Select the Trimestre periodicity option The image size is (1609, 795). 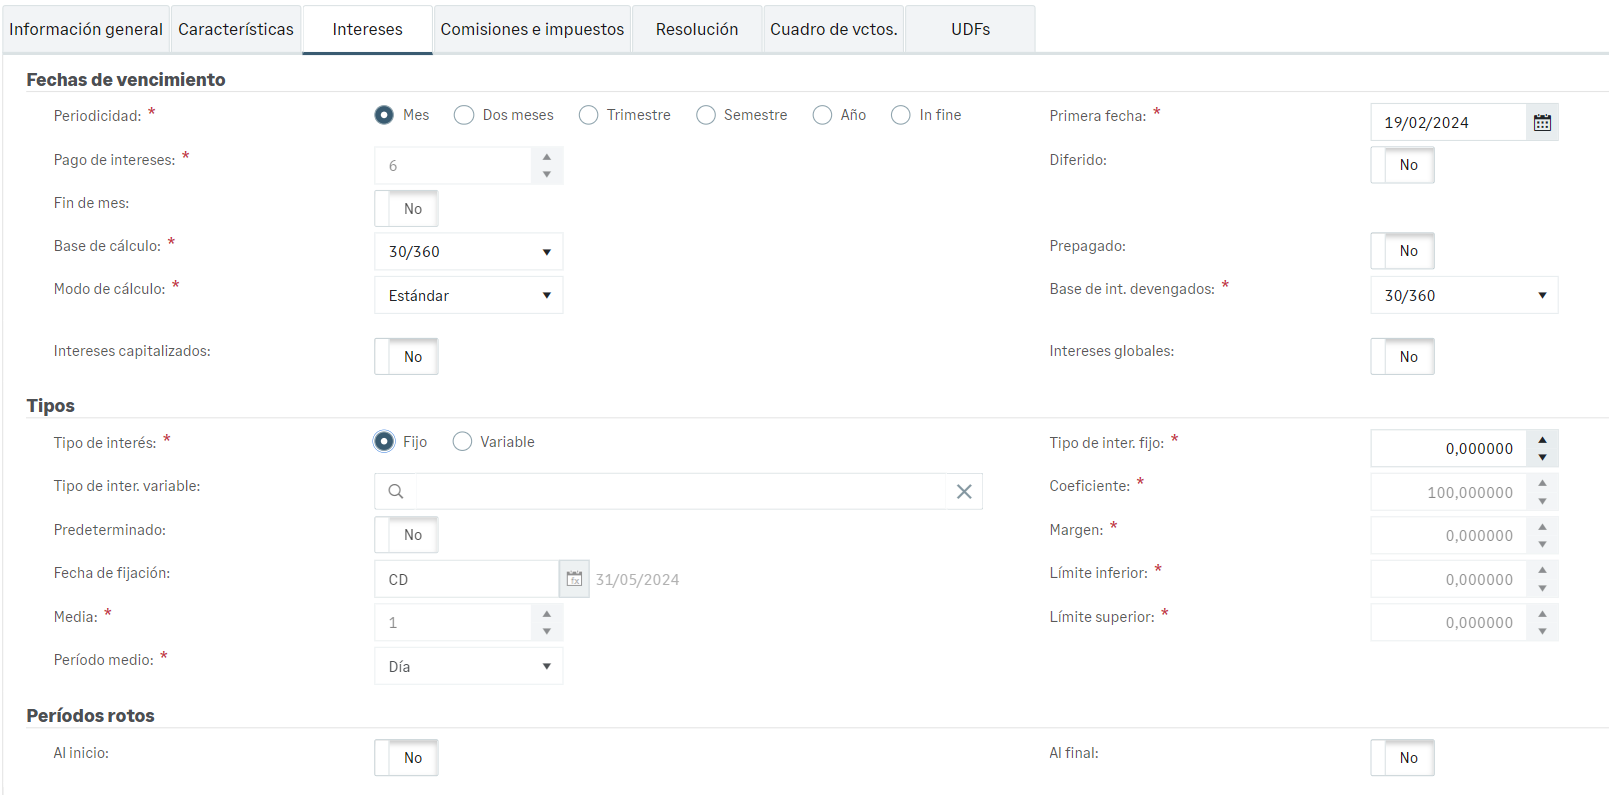point(589,115)
